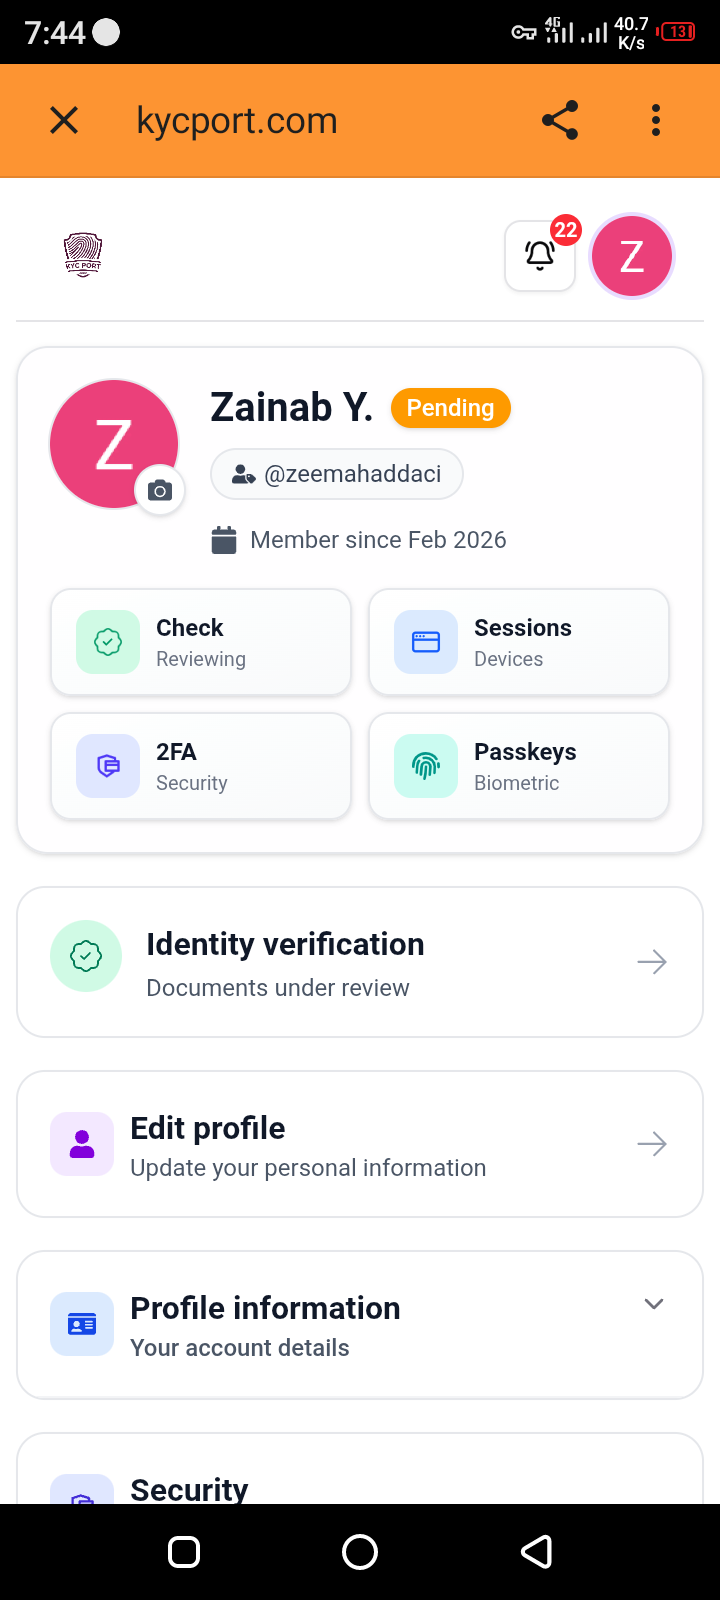Close the browser tab with X
This screenshot has width=720, height=1600.
coord(64,120)
